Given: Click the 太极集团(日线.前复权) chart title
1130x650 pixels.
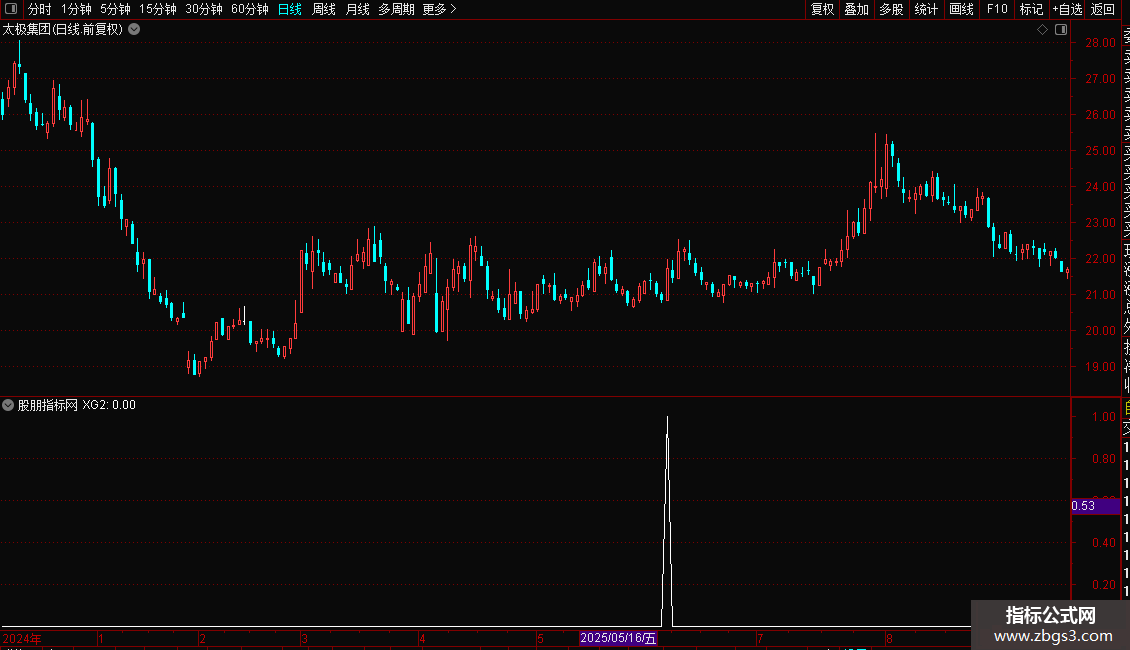Looking at the screenshot, I should pyautogui.click(x=63, y=30).
